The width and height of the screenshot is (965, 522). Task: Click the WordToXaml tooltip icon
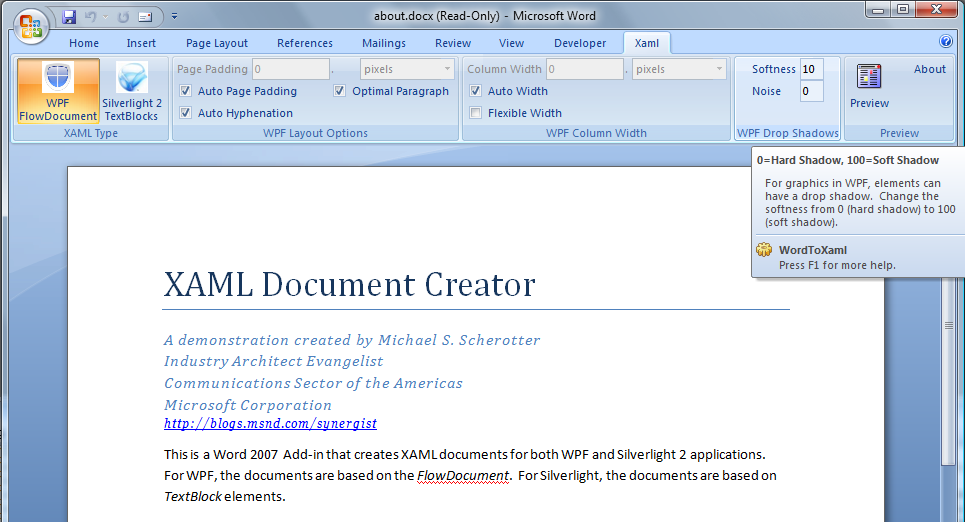click(764, 249)
